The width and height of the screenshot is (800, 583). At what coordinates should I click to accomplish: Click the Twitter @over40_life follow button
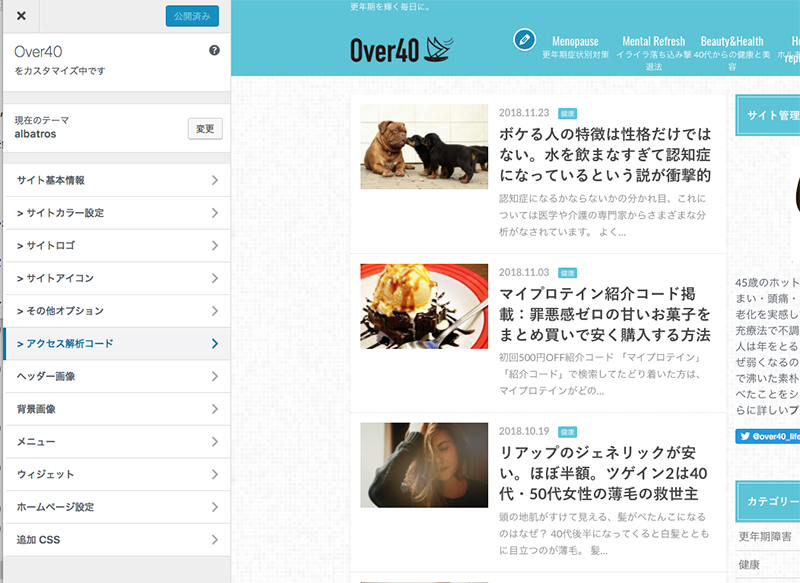click(x=767, y=436)
